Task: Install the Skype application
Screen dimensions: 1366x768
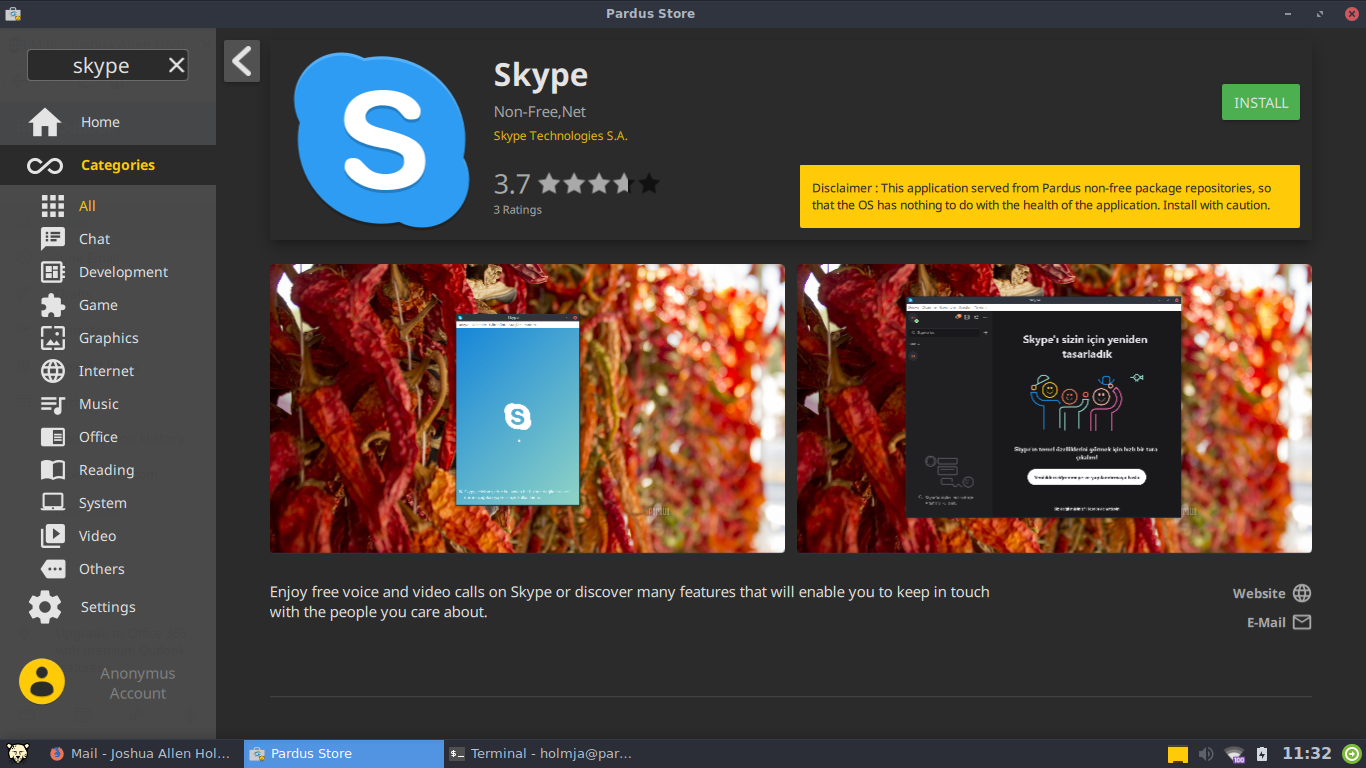Action: click(1261, 102)
